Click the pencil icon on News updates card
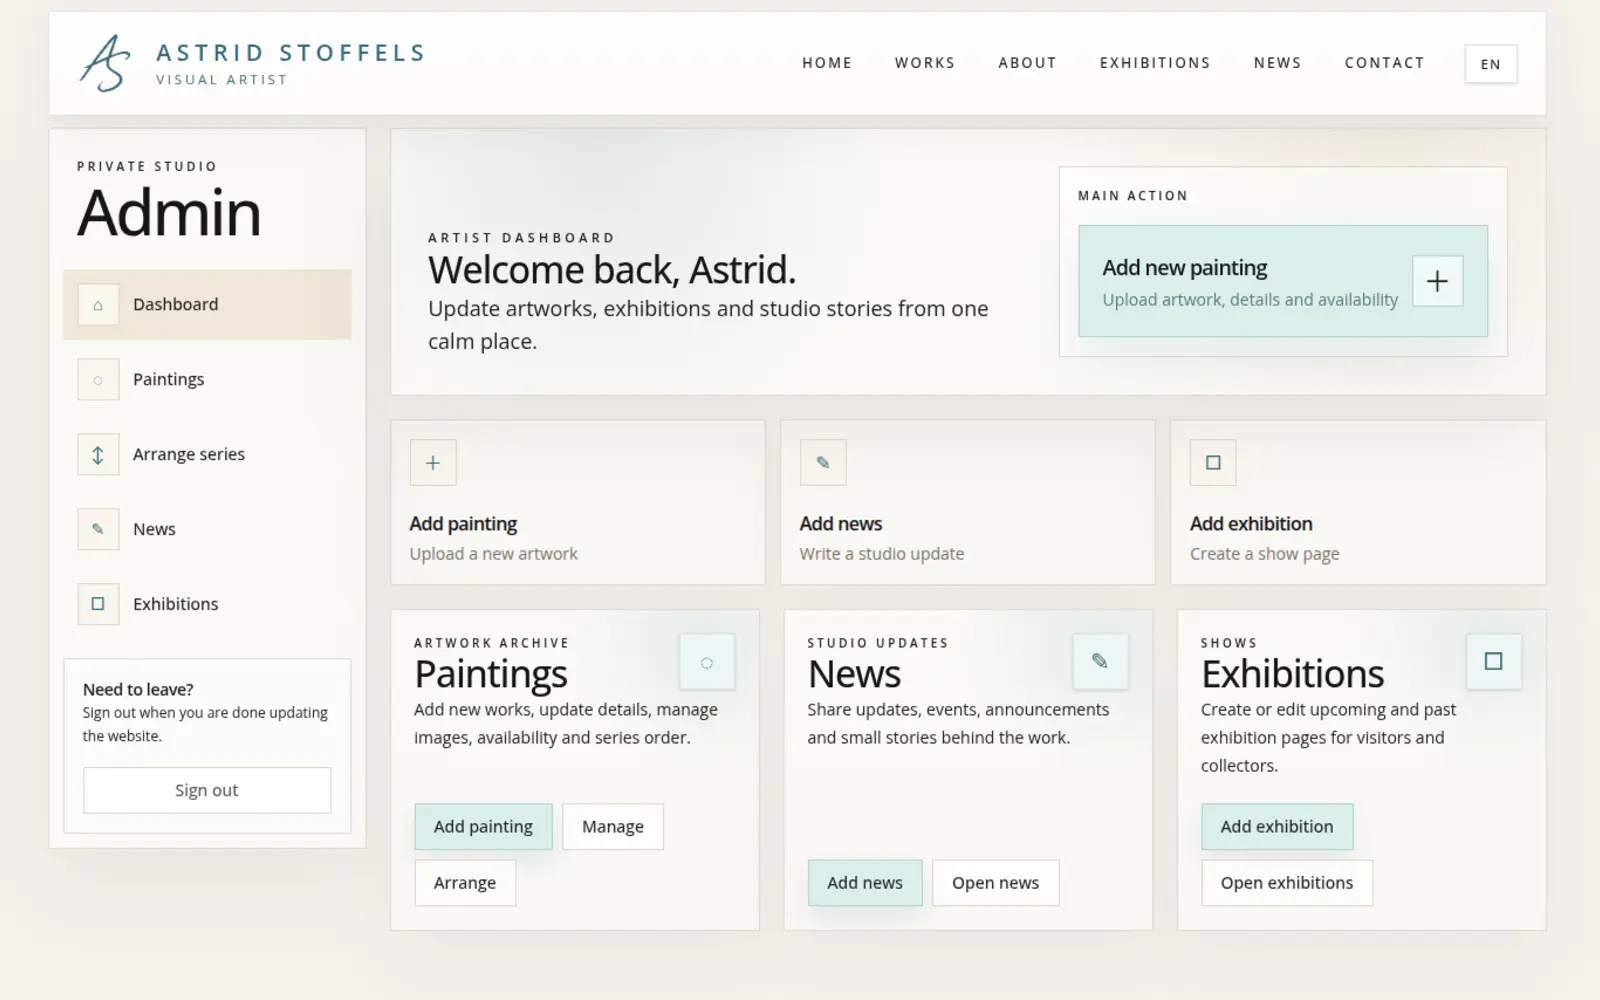This screenshot has width=1600, height=1000. pos(1100,662)
